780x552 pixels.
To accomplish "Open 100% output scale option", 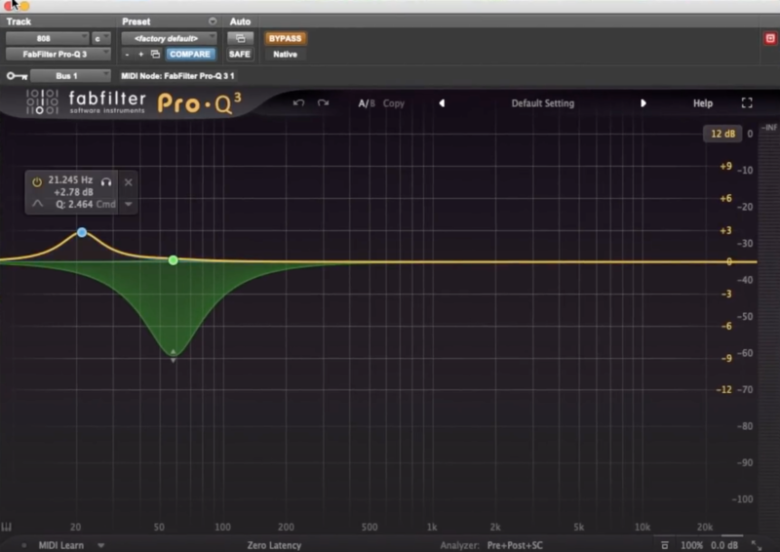I will [691, 545].
